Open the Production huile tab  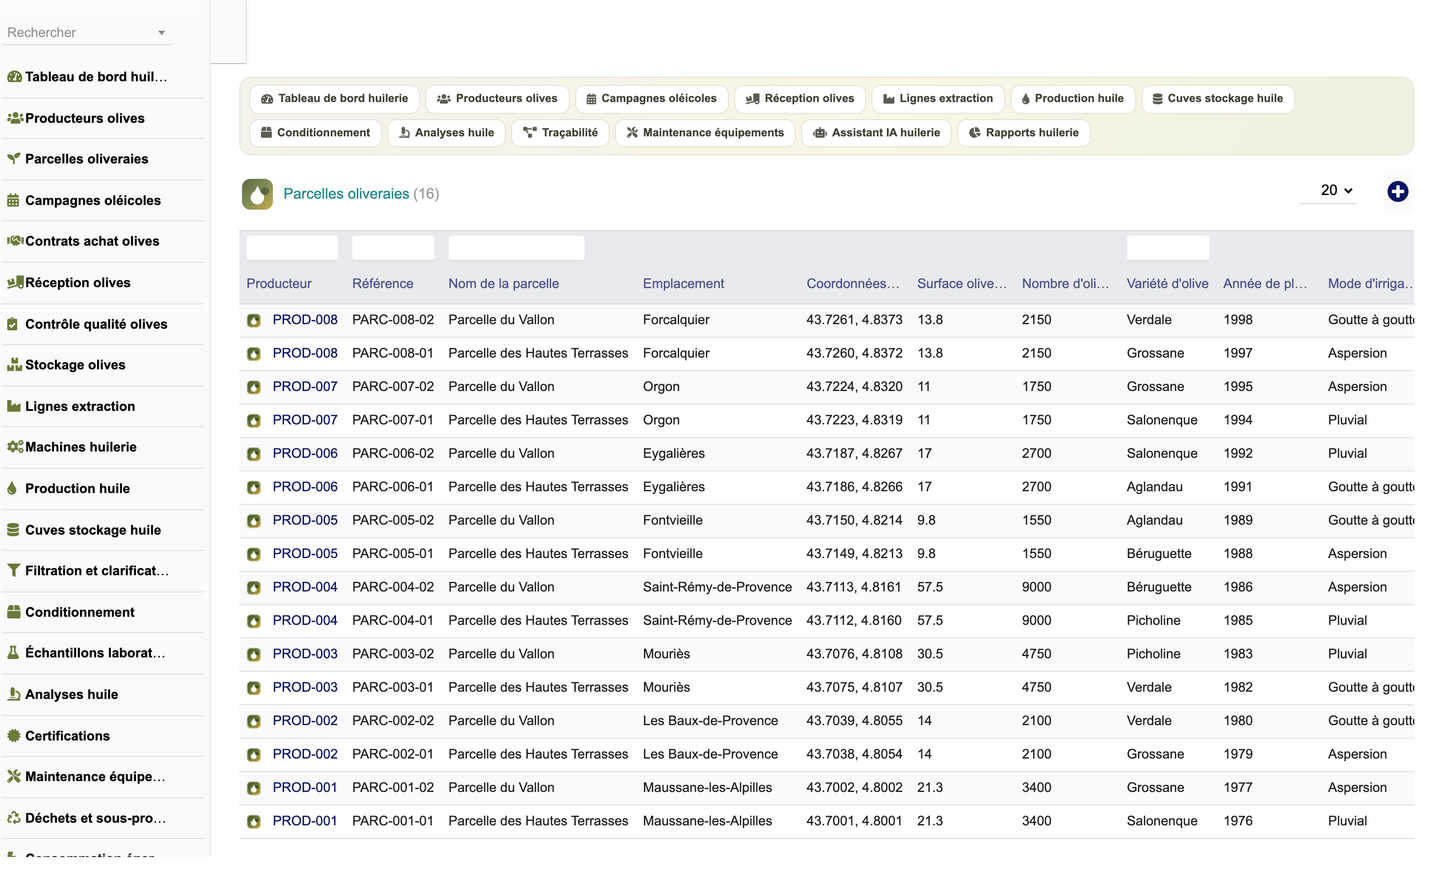[x=1072, y=99]
